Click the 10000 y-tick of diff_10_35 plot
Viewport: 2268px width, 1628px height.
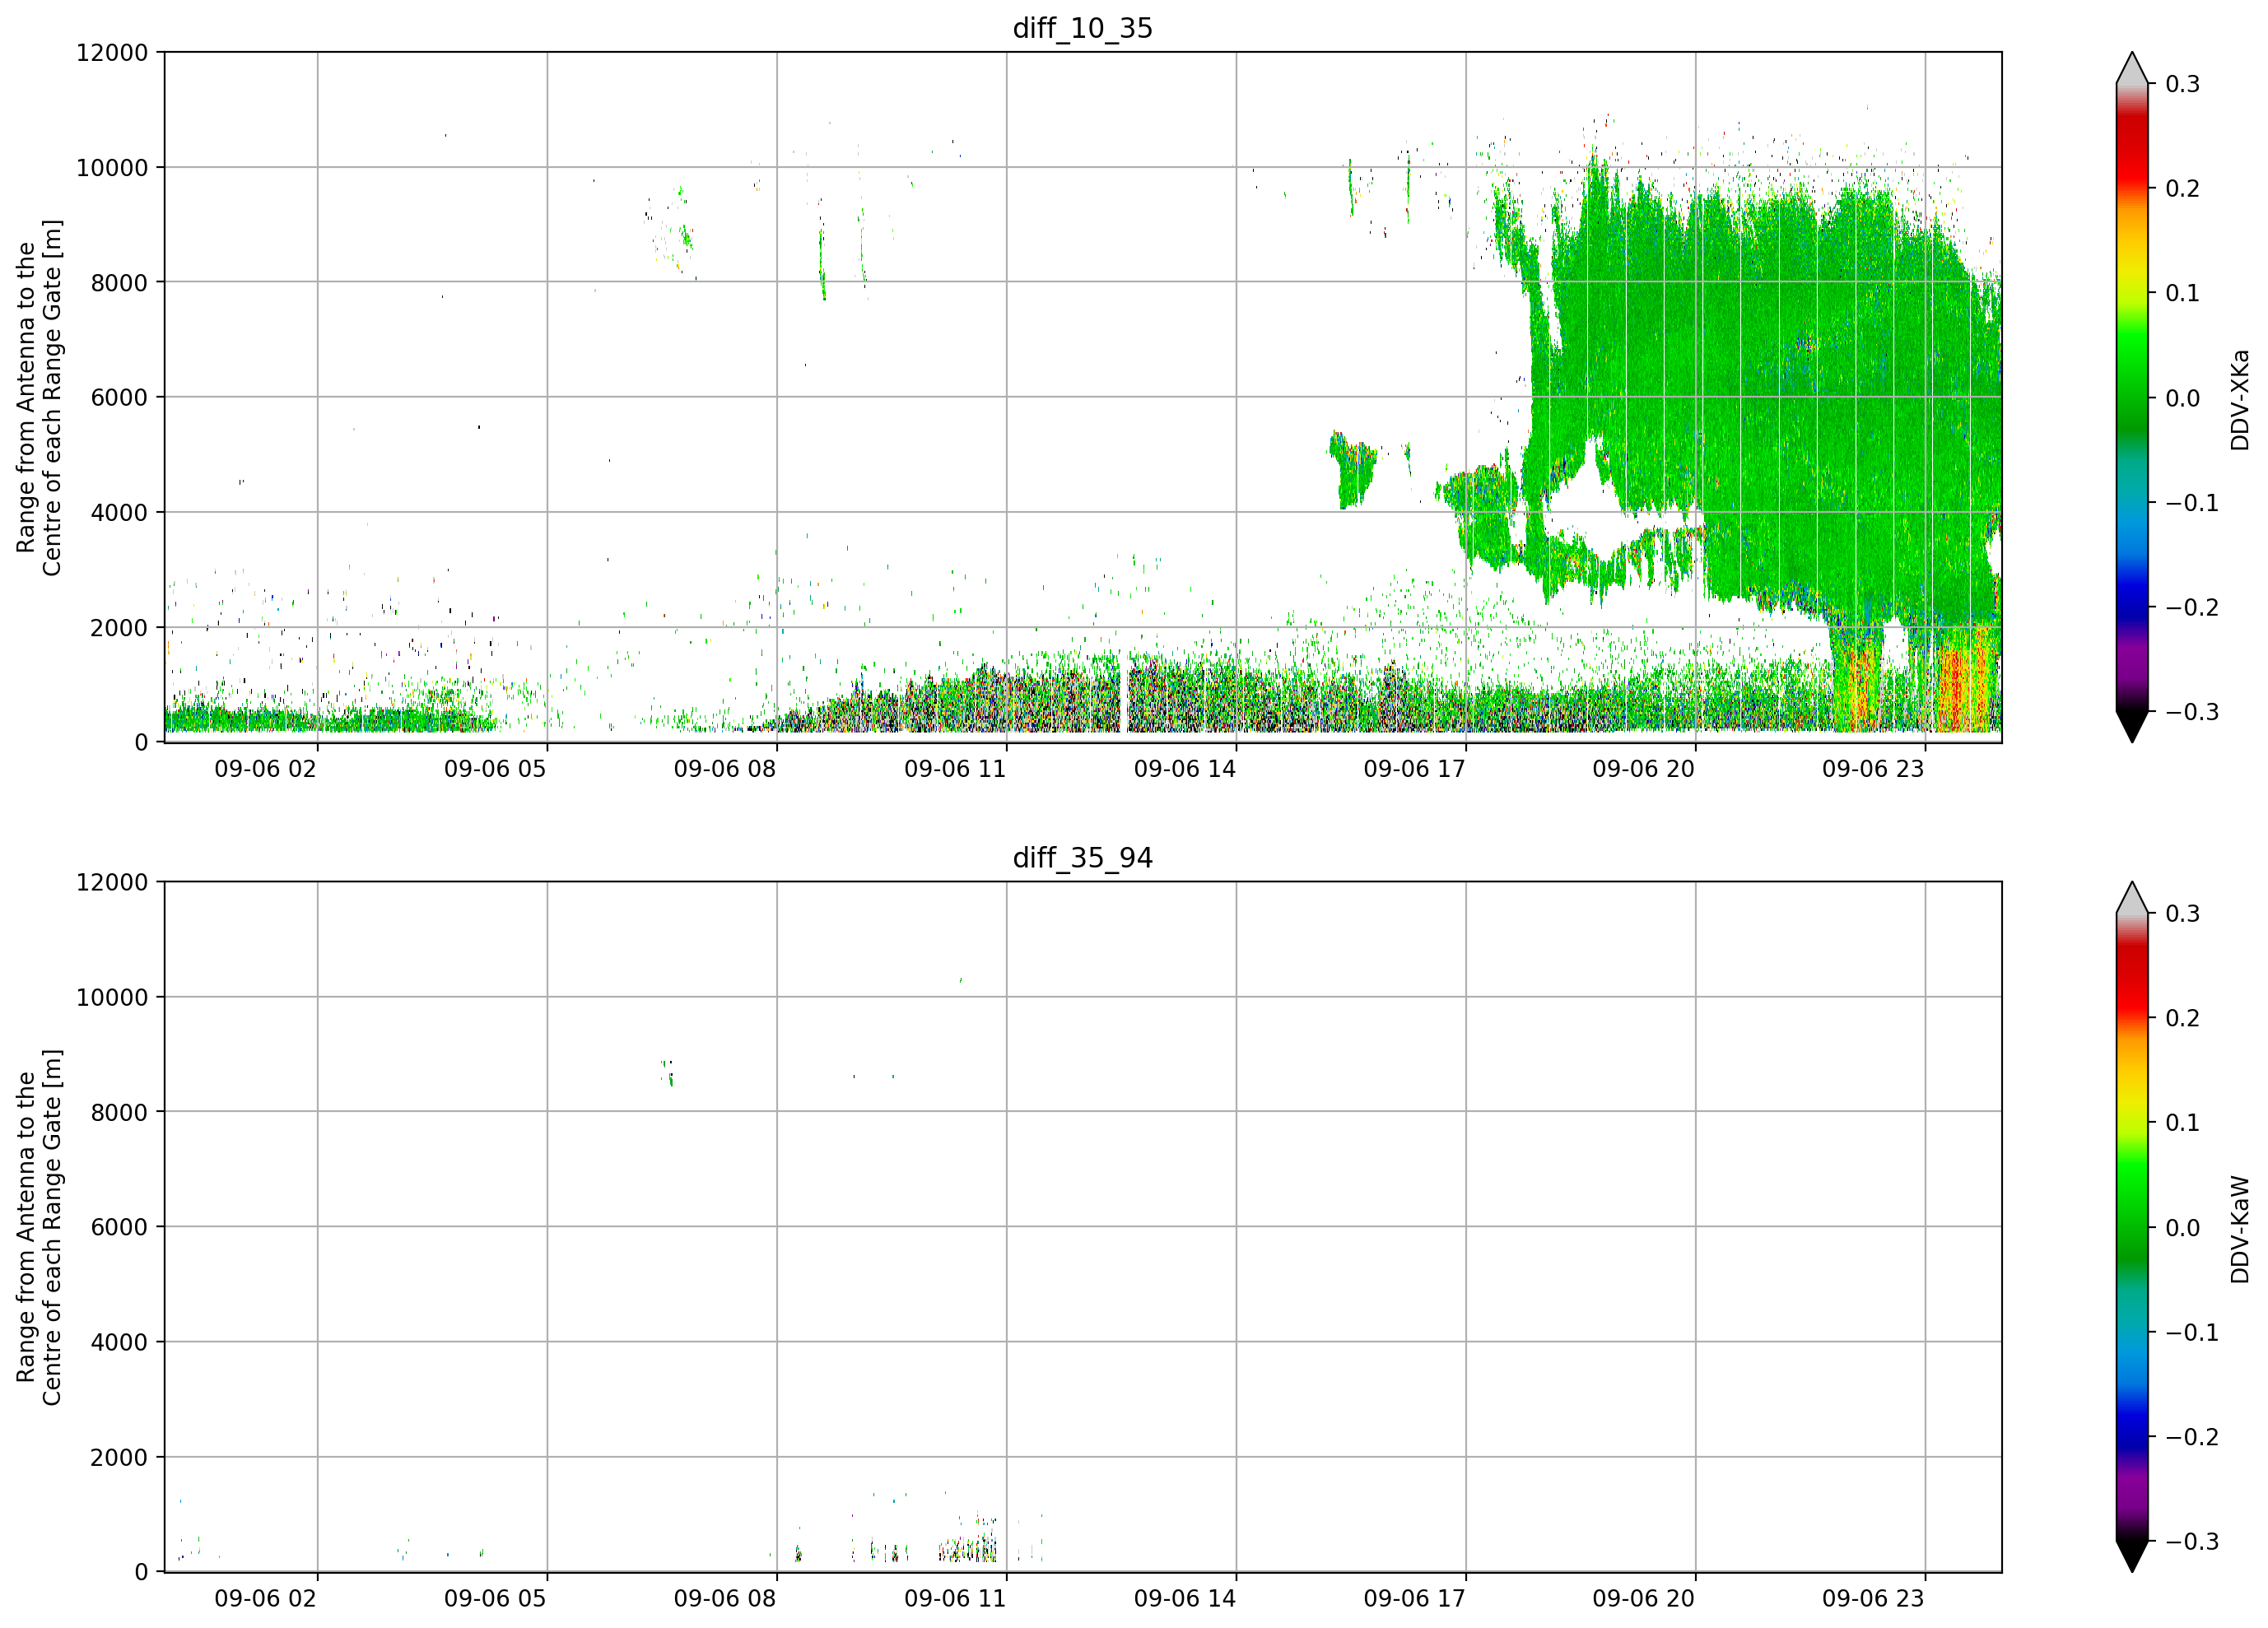point(112,168)
